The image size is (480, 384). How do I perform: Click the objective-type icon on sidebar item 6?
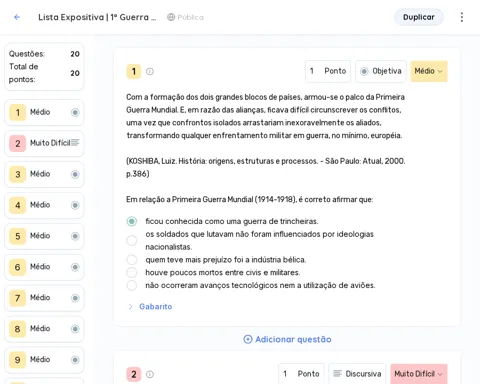(75, 267)
